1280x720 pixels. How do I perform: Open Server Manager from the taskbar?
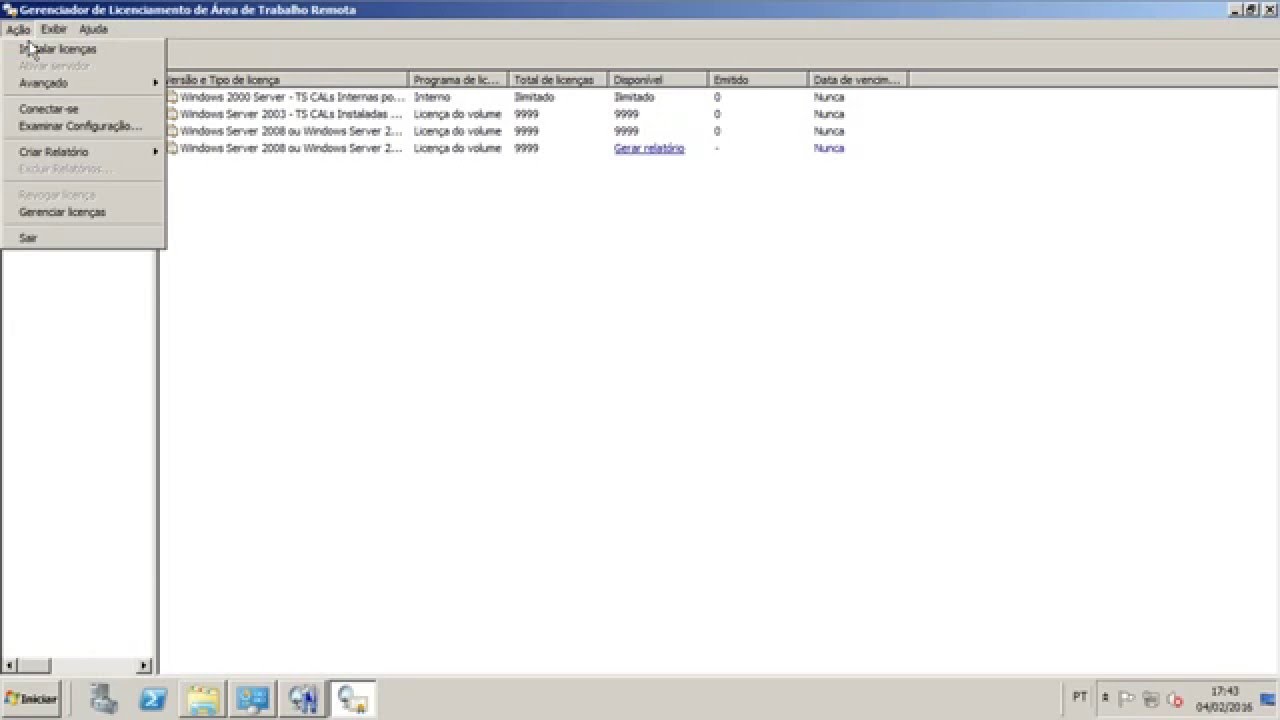tap(104, 698)
